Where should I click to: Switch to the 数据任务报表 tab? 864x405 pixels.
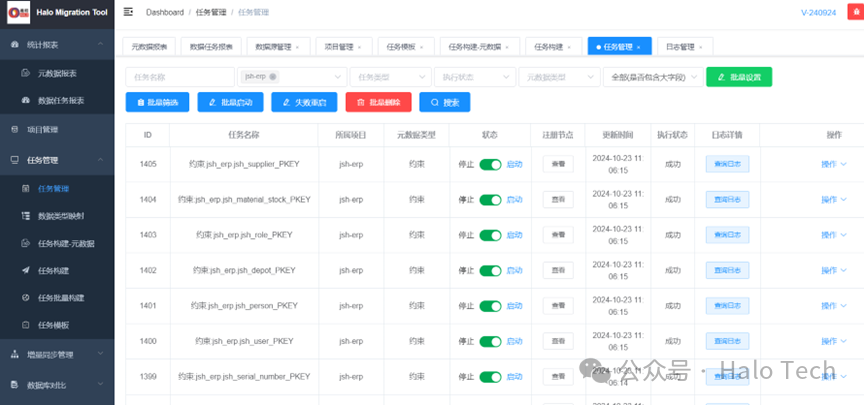(211, 47)
